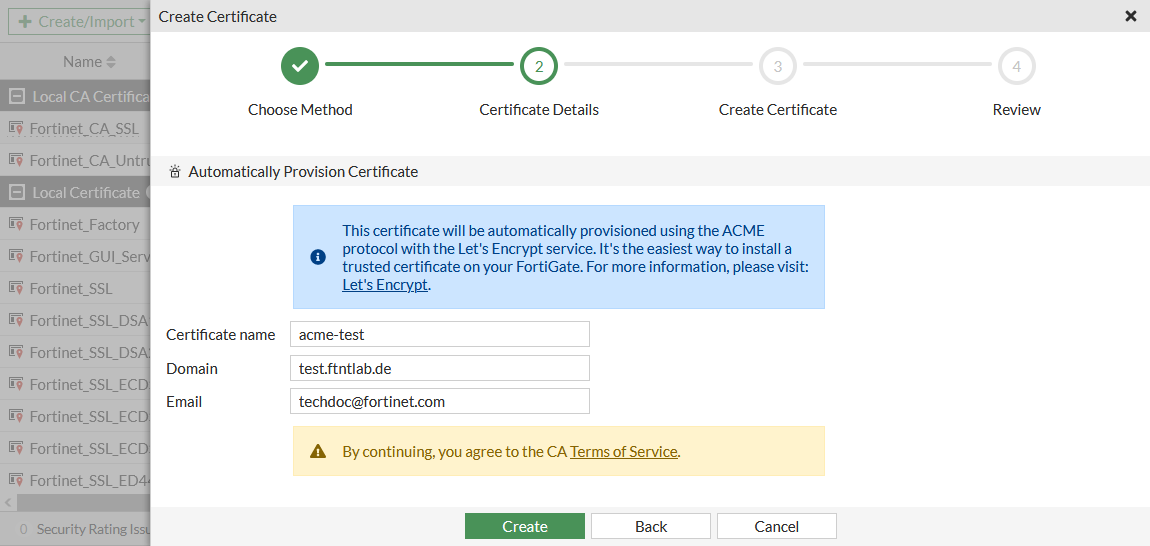1150x546 pixels.
Task: Collapse the Local Certificate group
Action: pyautogui.click(x=16, y=193)
